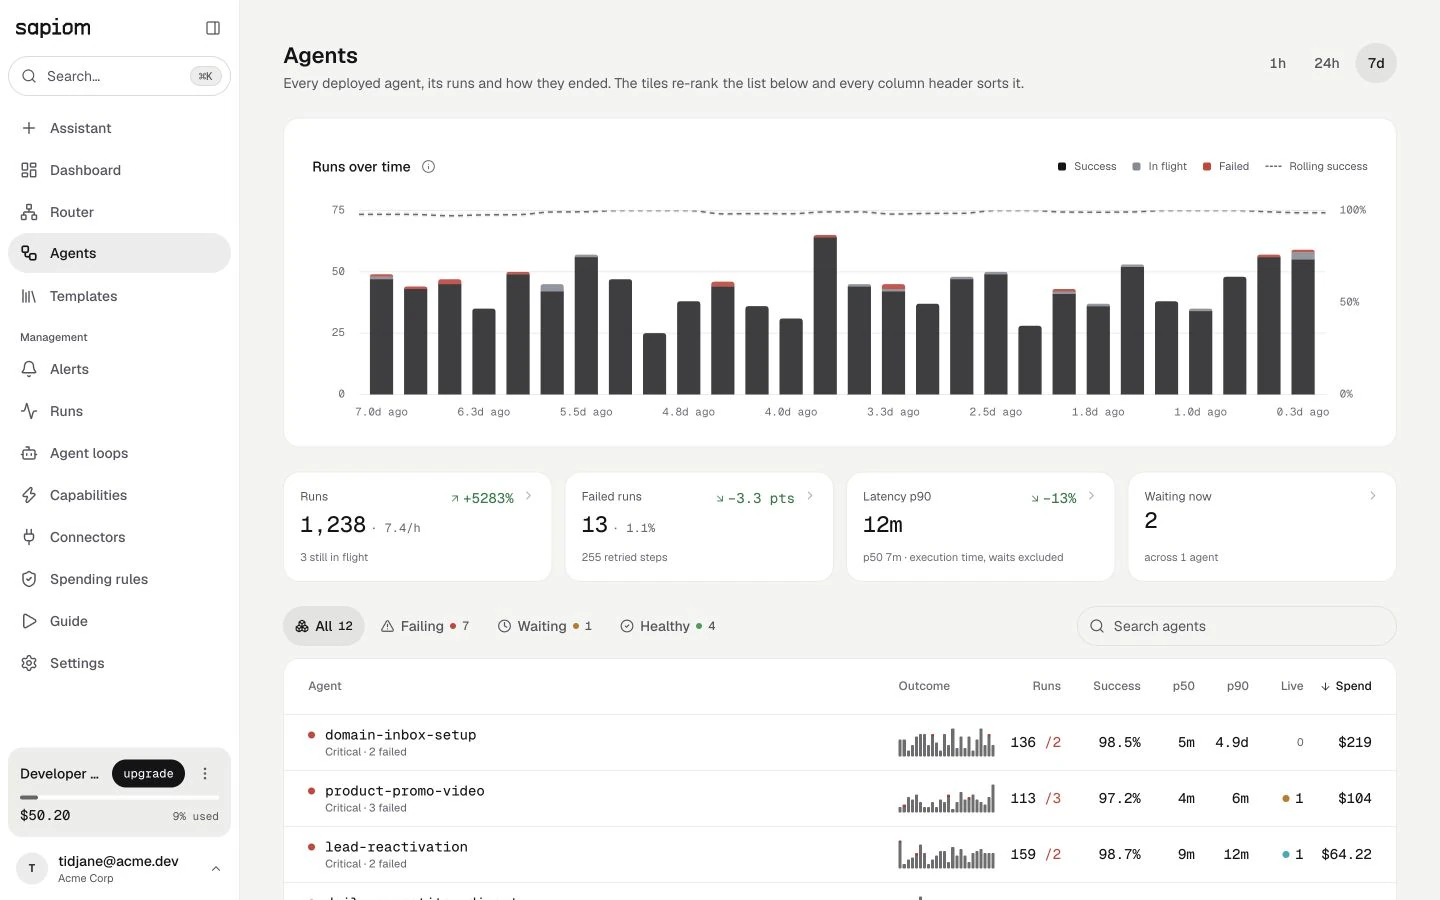This screenshot has height=900, width=1440.
Task: Open the Router sidebar icon
Action: [x=29, y=212]
